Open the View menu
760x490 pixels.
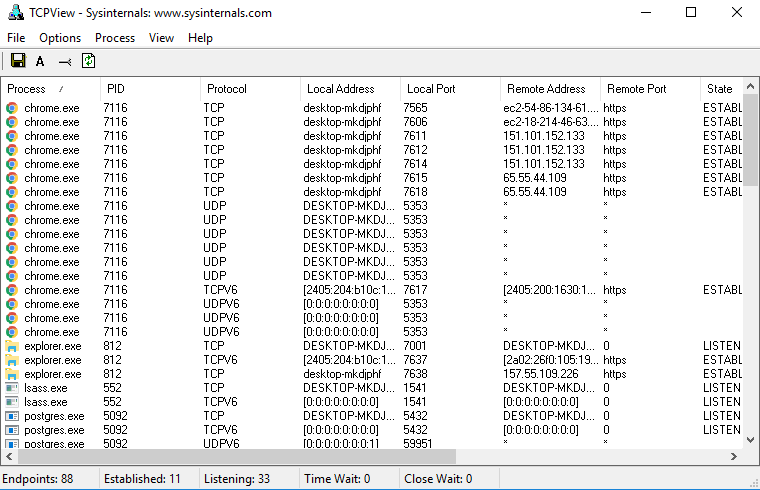(161, 38)
